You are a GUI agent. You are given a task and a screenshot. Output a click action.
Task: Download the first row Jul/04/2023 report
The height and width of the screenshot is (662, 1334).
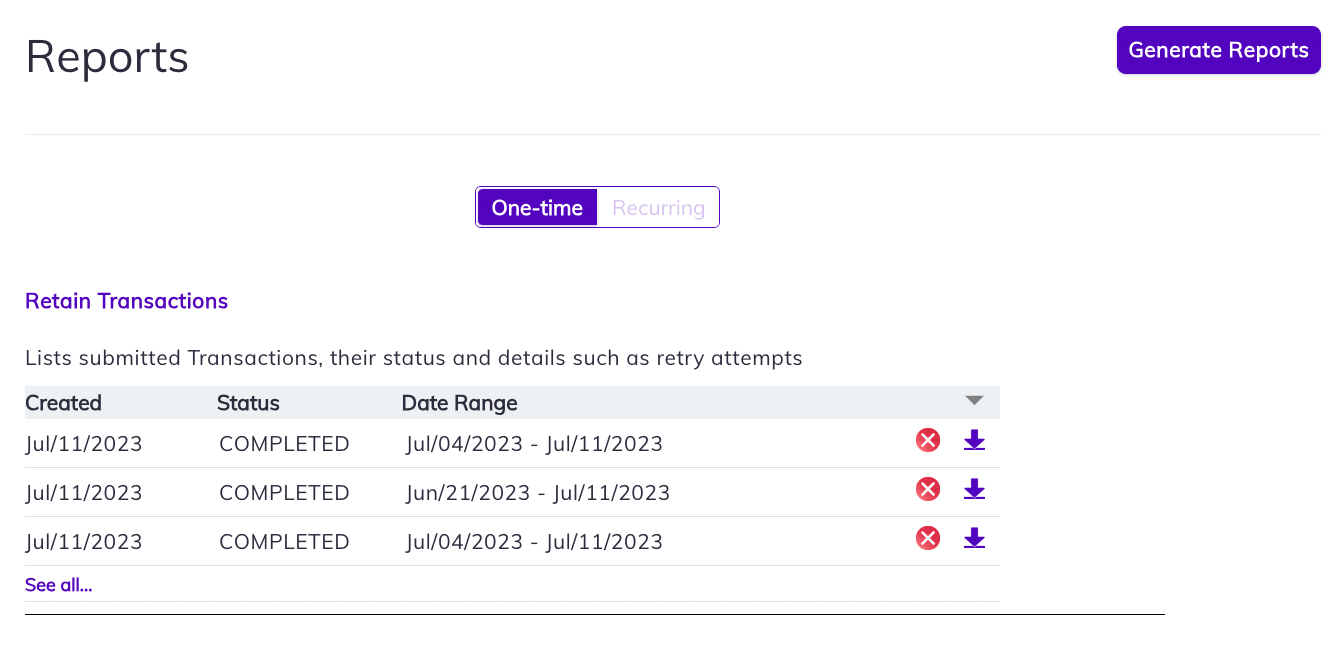coord(974,440)
